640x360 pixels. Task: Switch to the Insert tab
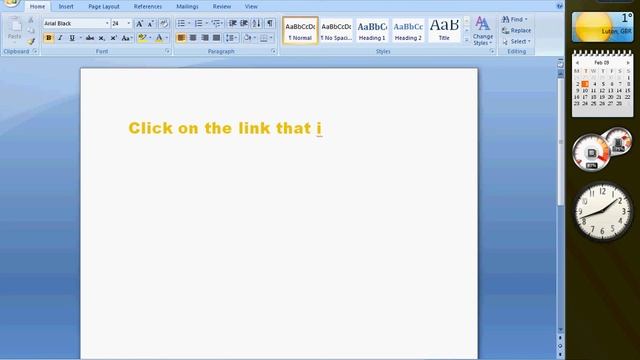(66, 7)
